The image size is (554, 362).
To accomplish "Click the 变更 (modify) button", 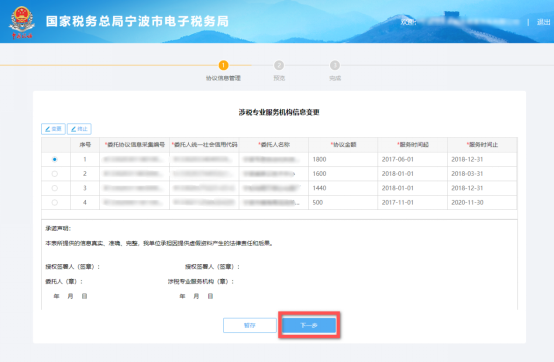I will pyautogui.click(x=53, y=129).
